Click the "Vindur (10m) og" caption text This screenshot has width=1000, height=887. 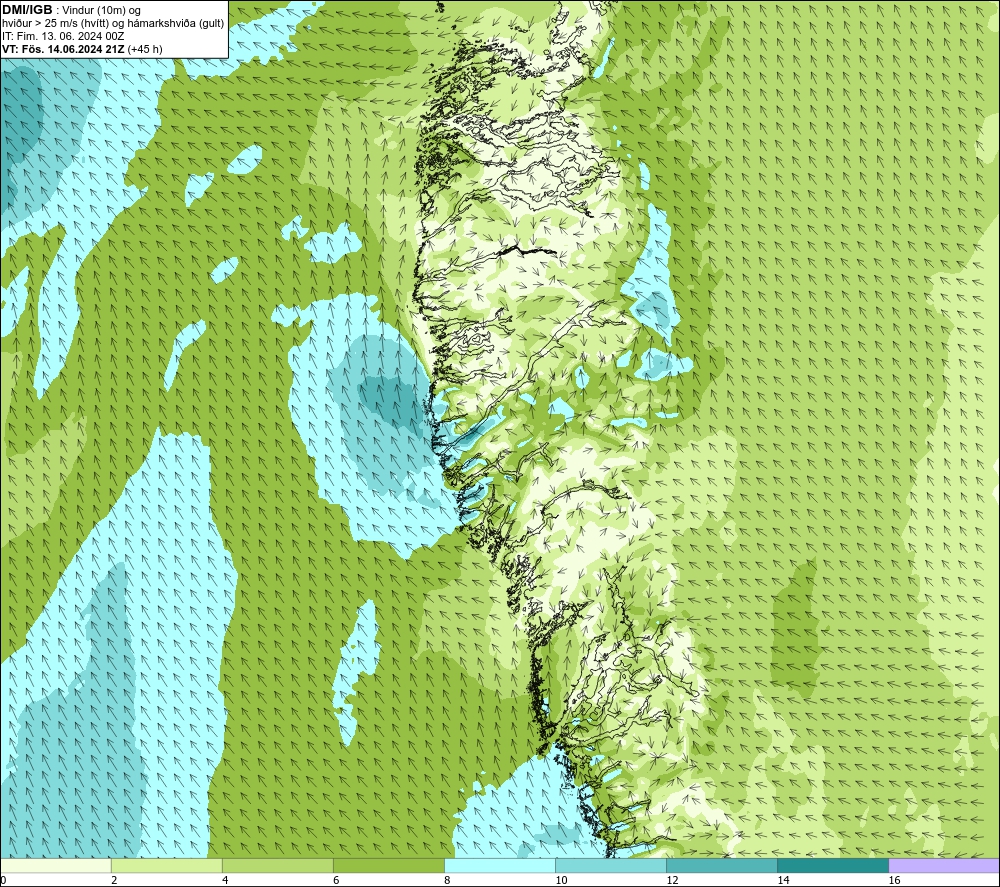click(102, 11)
